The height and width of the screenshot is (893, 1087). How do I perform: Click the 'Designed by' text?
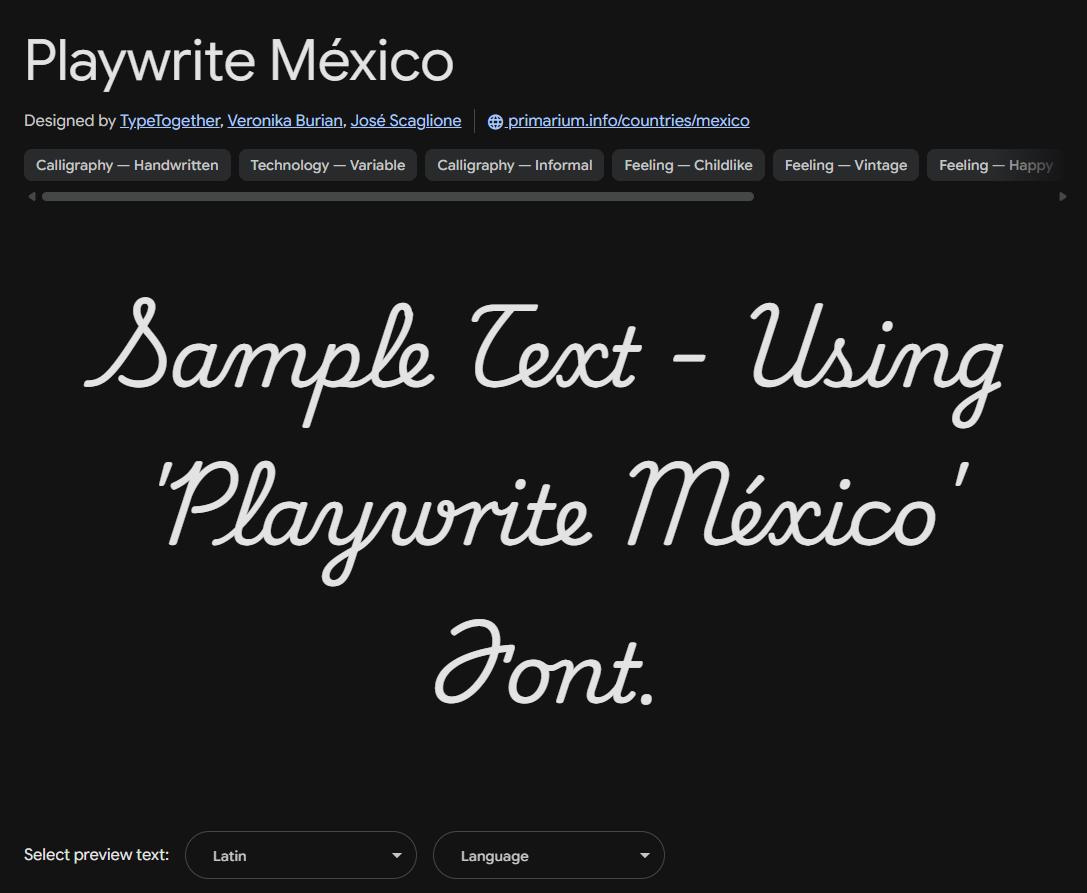69,121
